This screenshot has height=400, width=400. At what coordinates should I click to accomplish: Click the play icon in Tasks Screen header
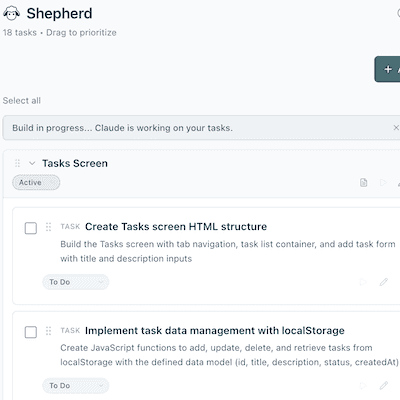click(x=383, y=182)
